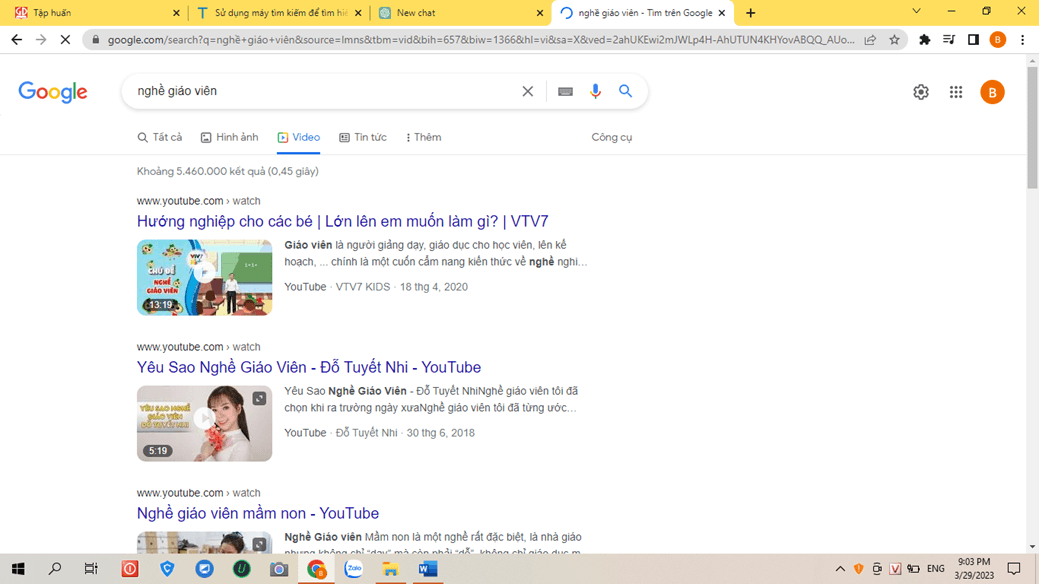The height and width of the screenshot is (584, 1039).
Task: Expand the tab search chevron
Action: [x=916, y=12]
